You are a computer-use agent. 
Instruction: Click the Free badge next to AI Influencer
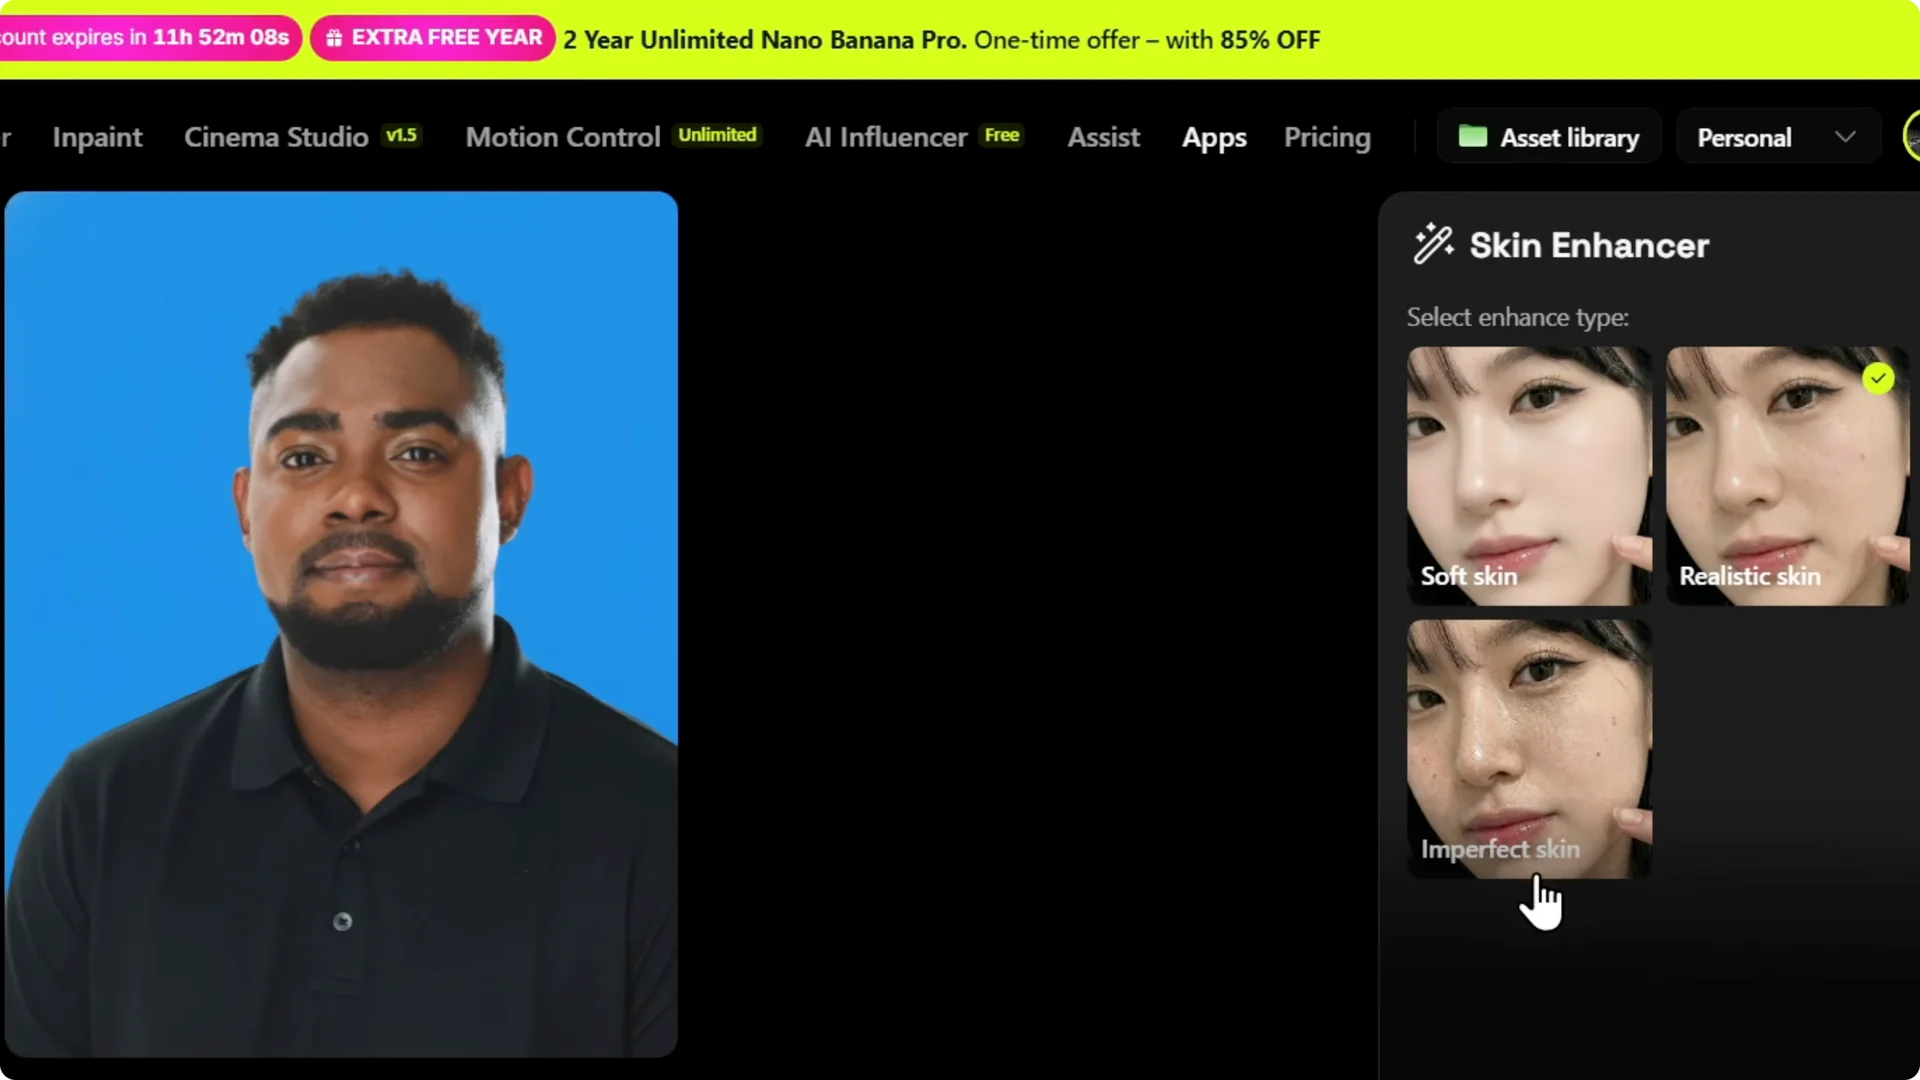(x=1001, y=135)
